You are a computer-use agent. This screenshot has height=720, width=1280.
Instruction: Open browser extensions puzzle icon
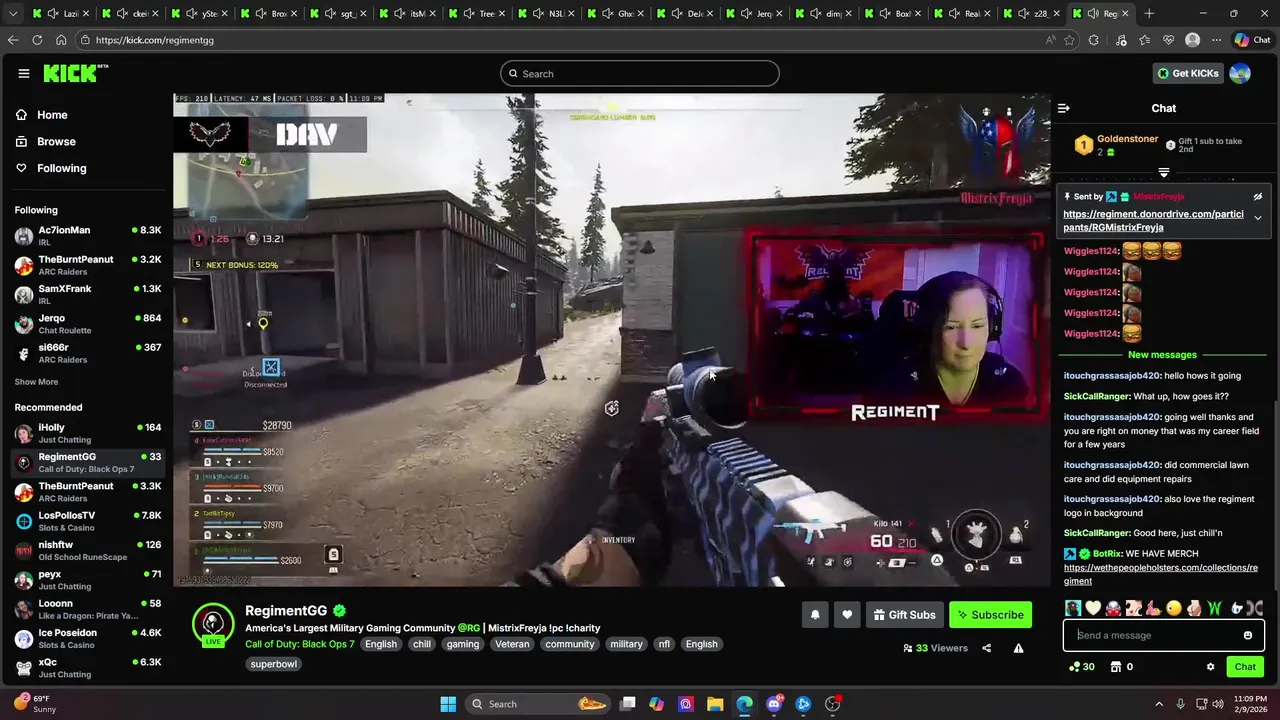click(1094, 40)
